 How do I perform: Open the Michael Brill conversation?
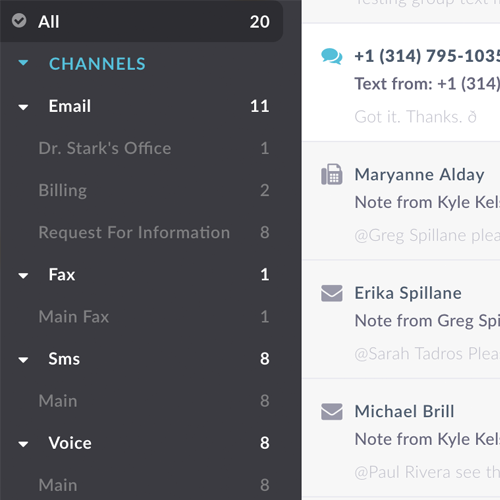point(401,438)
